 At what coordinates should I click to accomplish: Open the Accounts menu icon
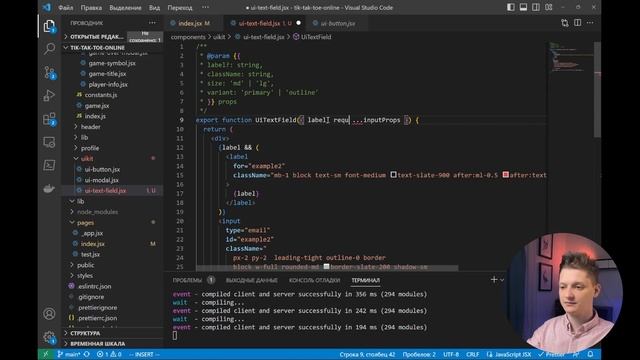49,314
